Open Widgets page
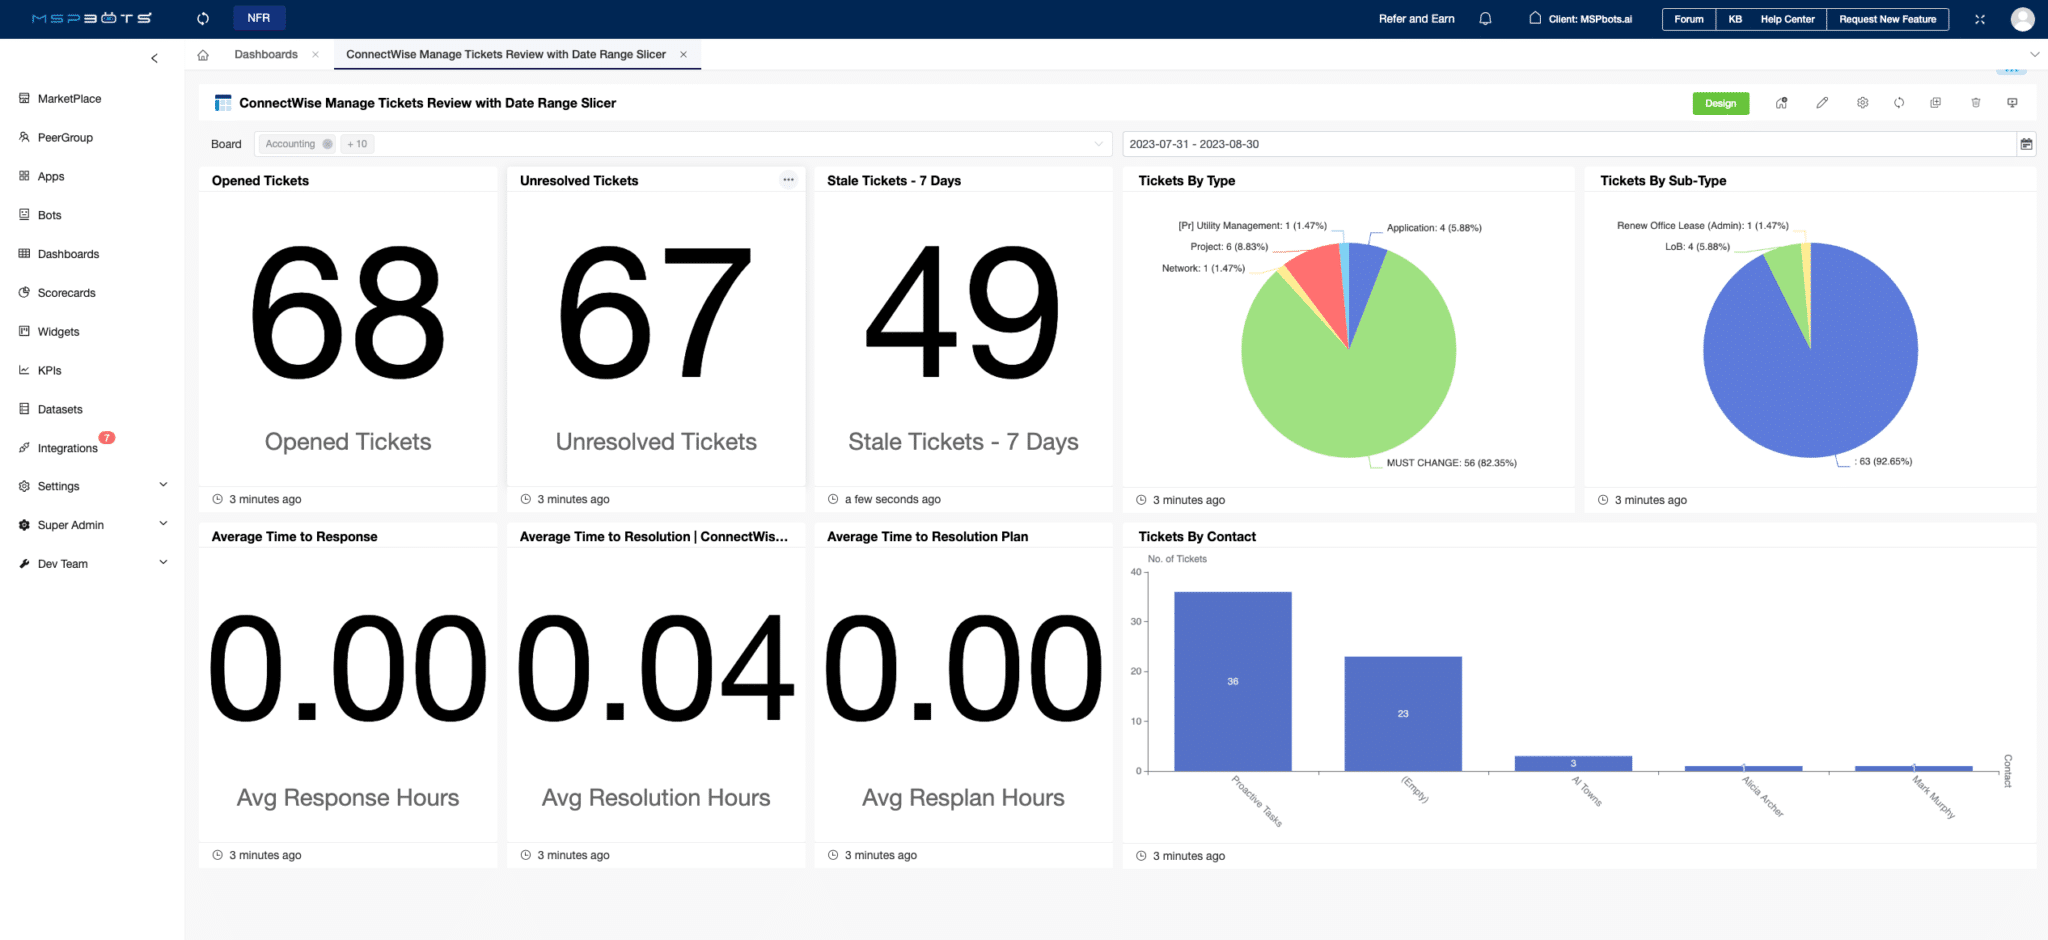The image size is (2048, 940). [58, 332]
